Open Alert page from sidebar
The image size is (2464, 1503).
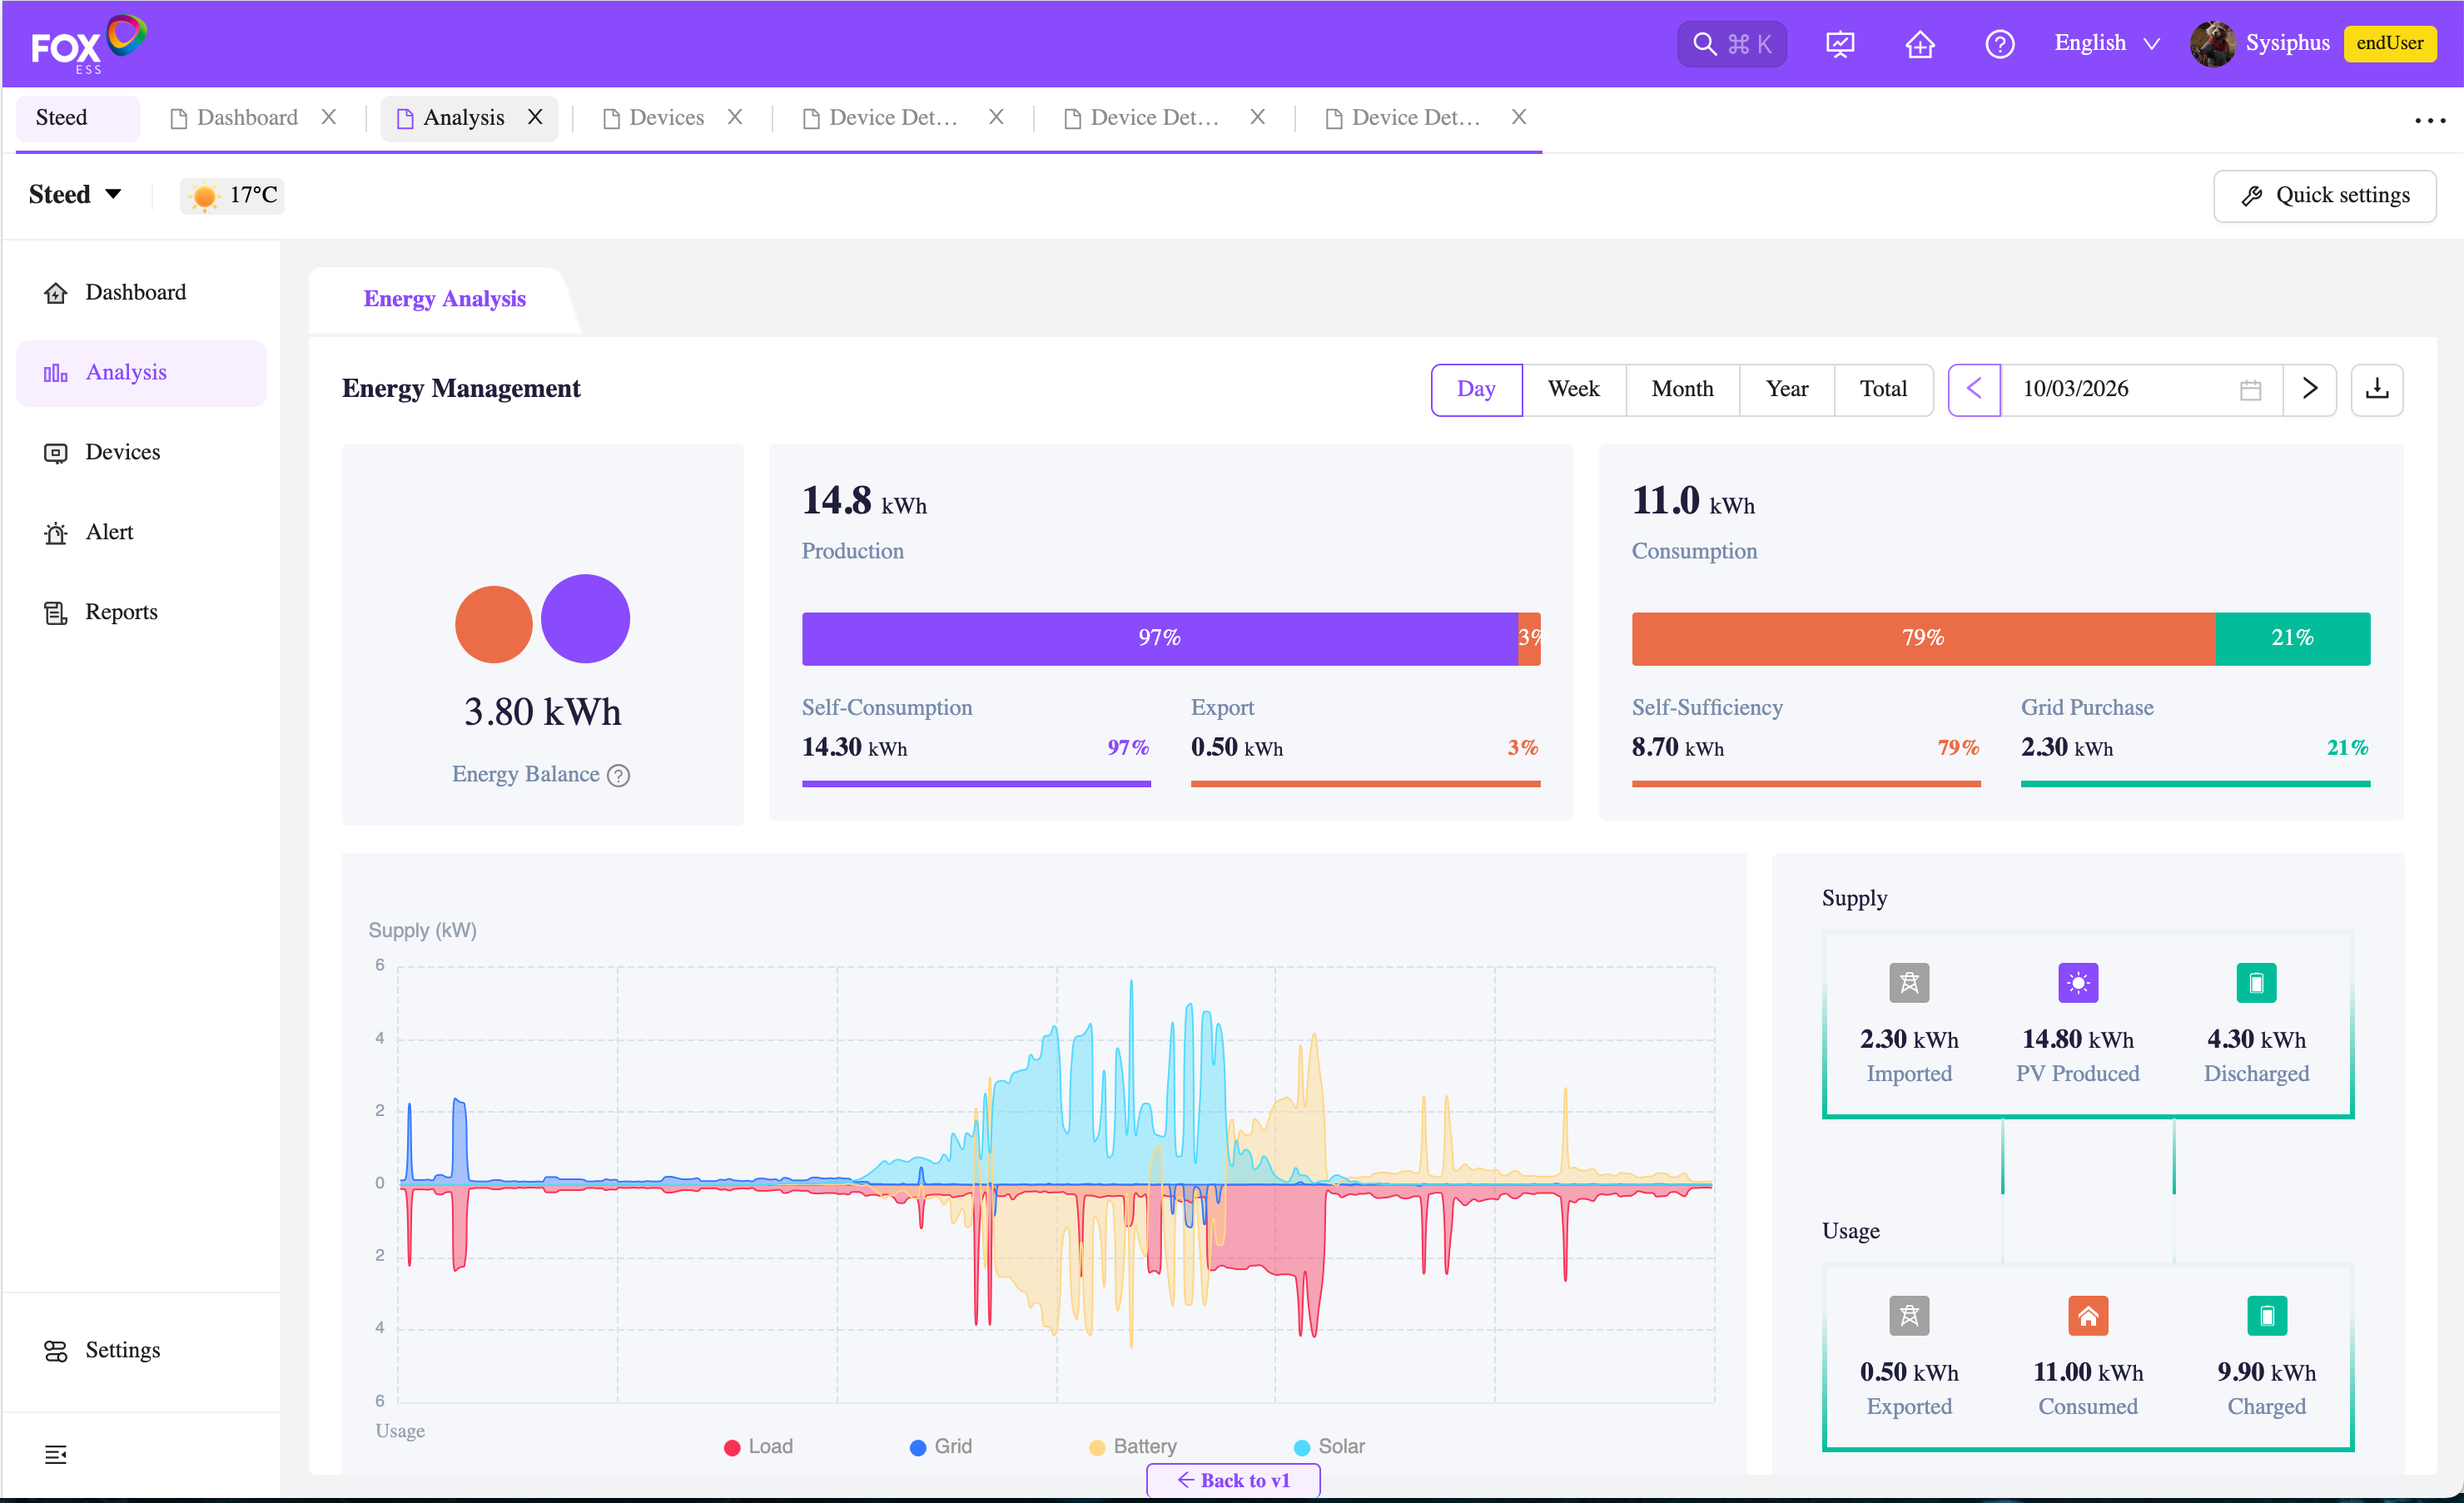pos(108,532)
